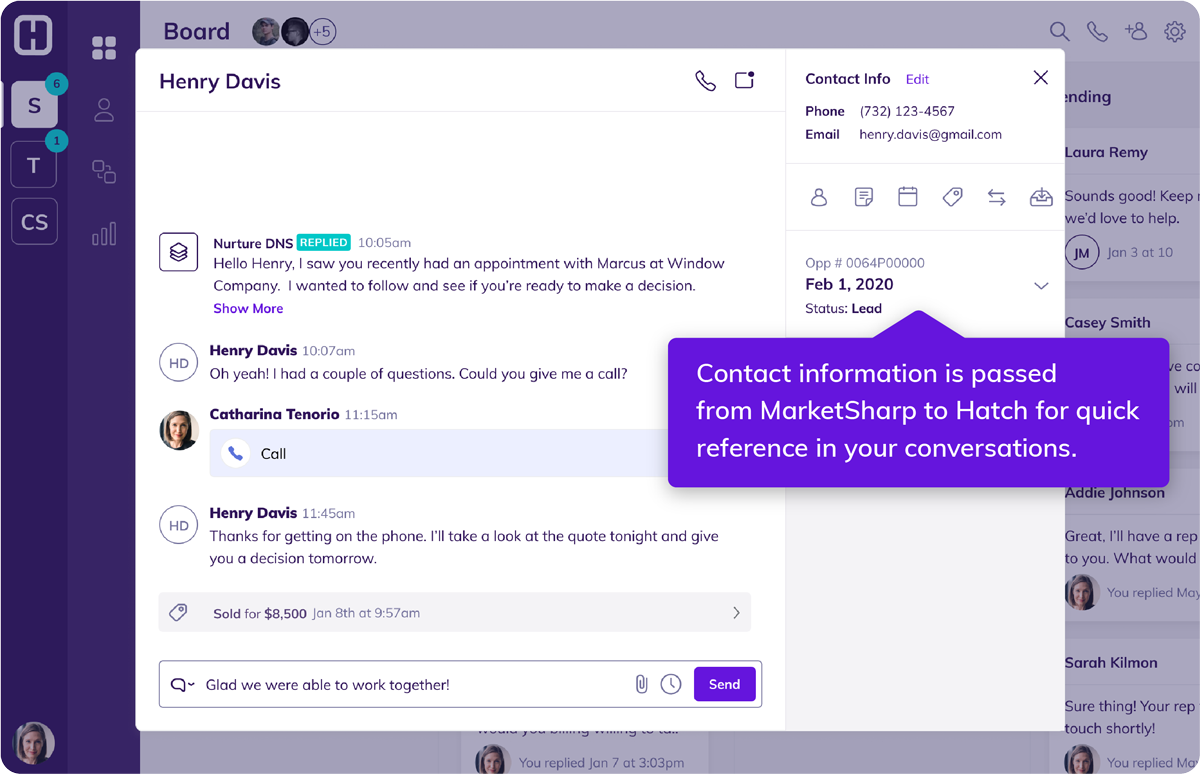The image size is (1200, 774).
Task: Select the contacts person icon in sidebar
Action: click(x=103, y=112)
